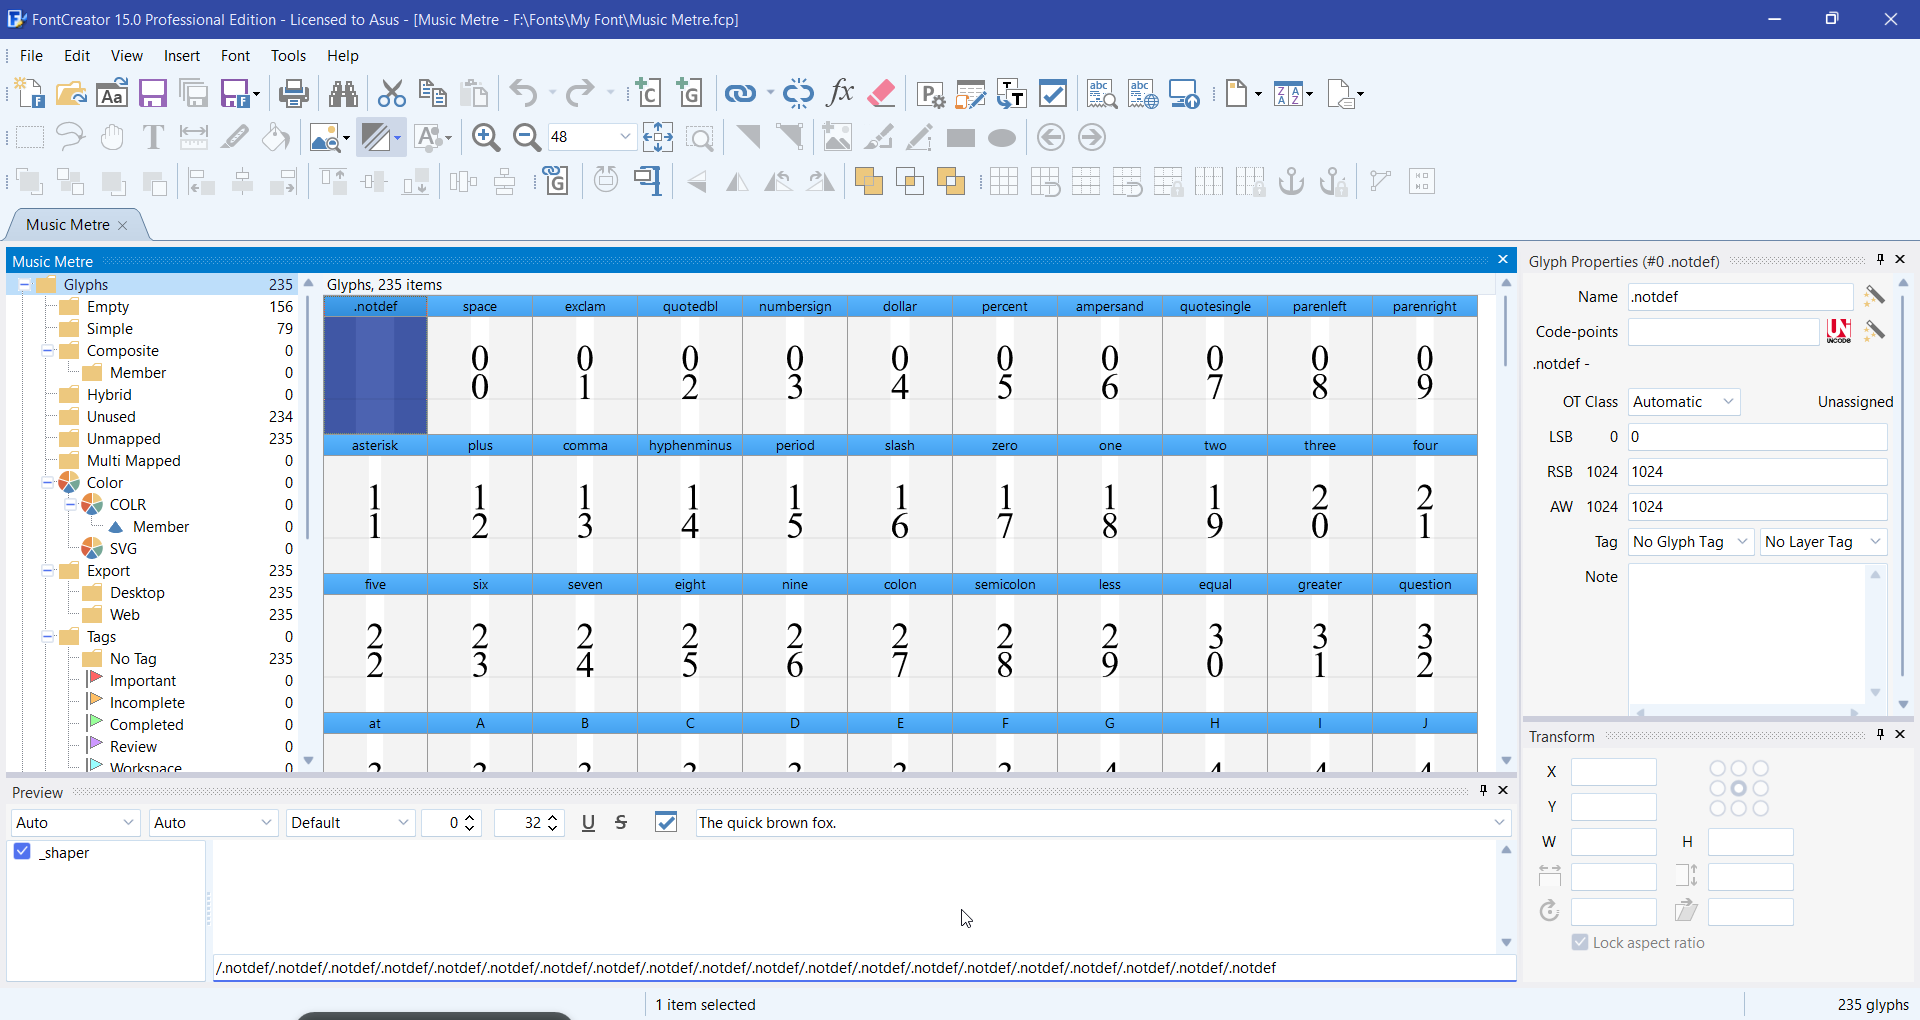The image size is (1920, 1020).
Task: Select the bottom-right transform origin radio
Action: 1761,808
